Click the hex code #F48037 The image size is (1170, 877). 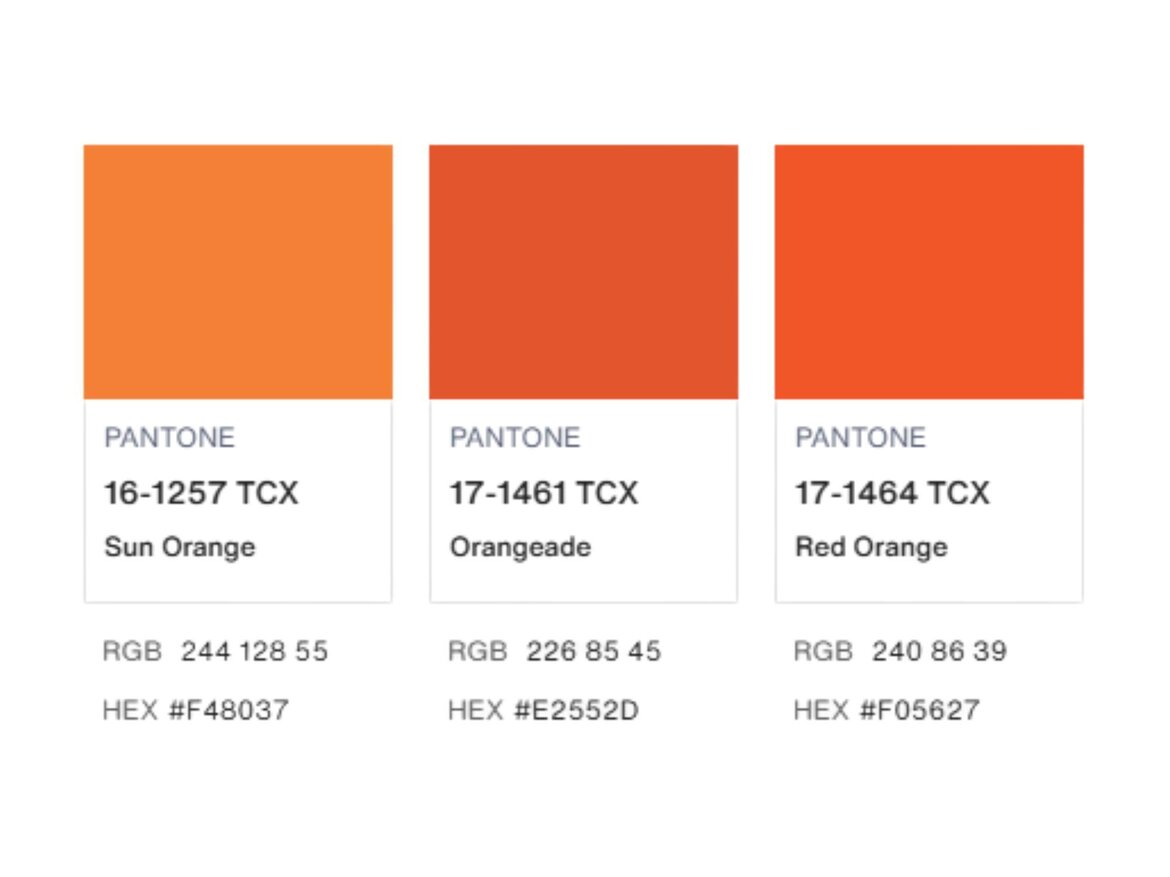point(229,711)
